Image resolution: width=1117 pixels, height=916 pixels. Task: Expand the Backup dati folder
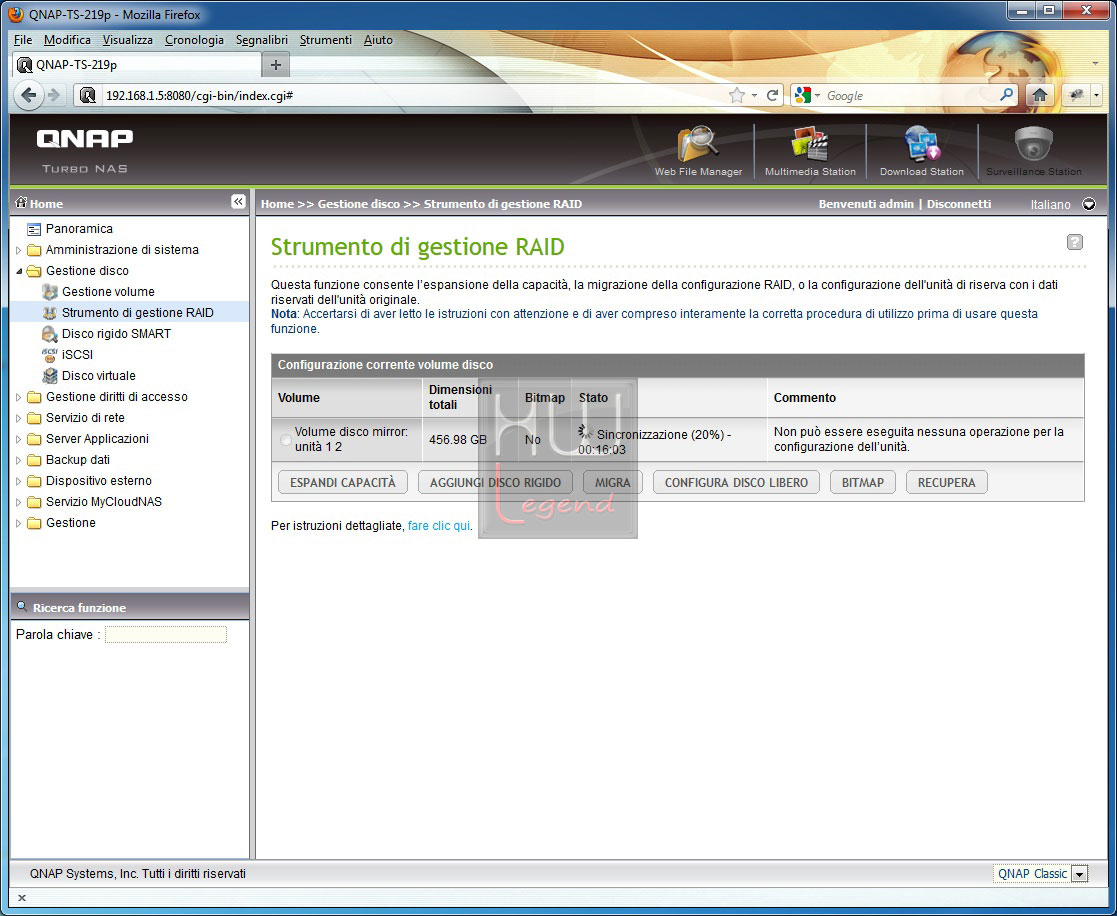tap(19, 460)
